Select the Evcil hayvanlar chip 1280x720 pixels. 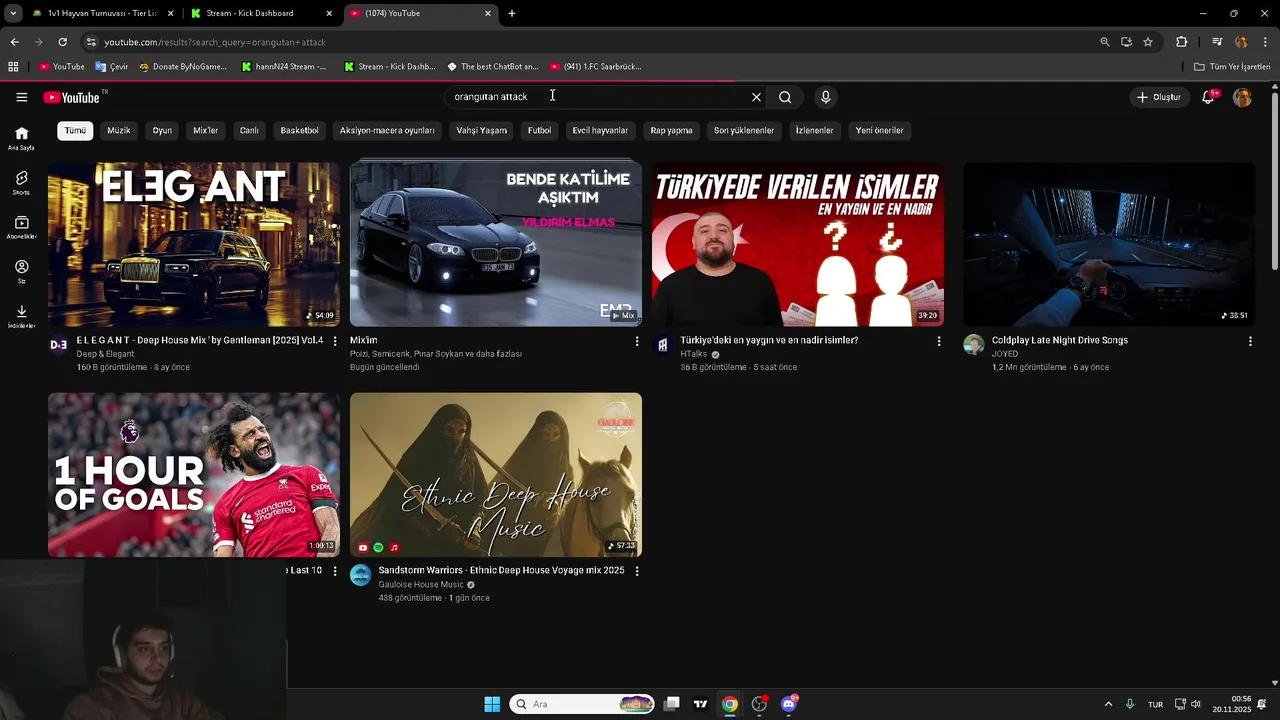click(x=600, y=130)
